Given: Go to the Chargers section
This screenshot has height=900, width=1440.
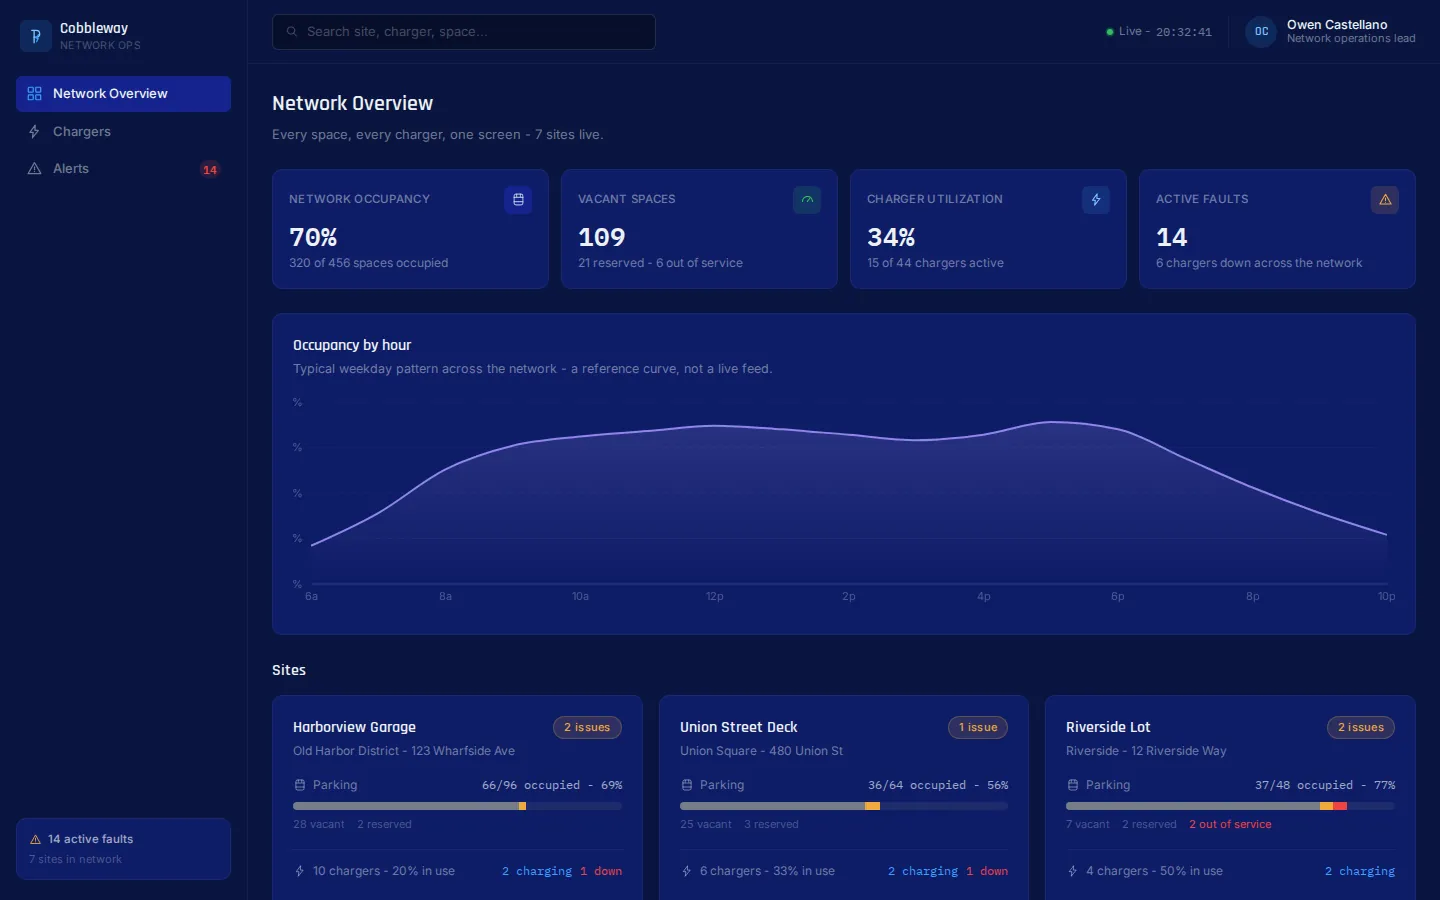Looking at the screenshot, I should point(124,132).
